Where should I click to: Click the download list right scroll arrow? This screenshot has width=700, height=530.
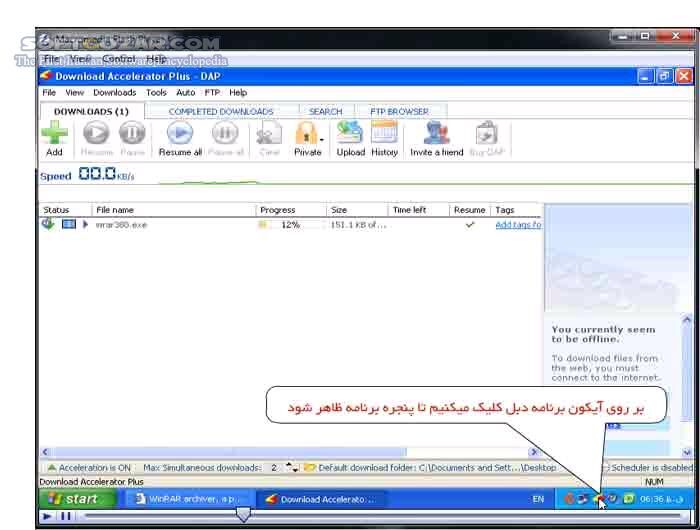tap(533, 452)
